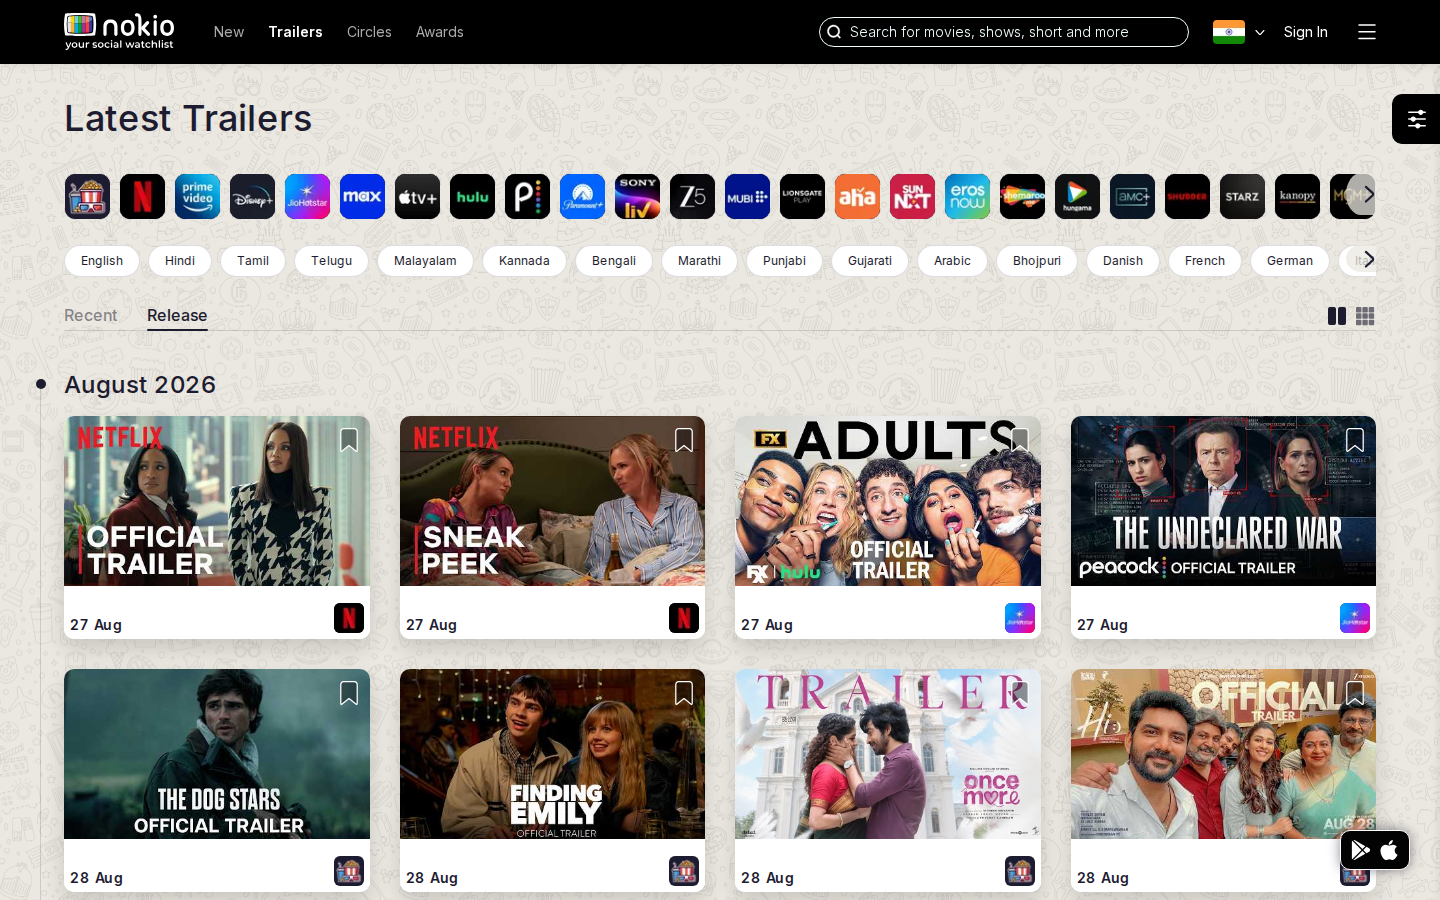The image size is (1440, 900).
Task: Select the Kanopy provider icon
Action: click(x=1297, y=197)
